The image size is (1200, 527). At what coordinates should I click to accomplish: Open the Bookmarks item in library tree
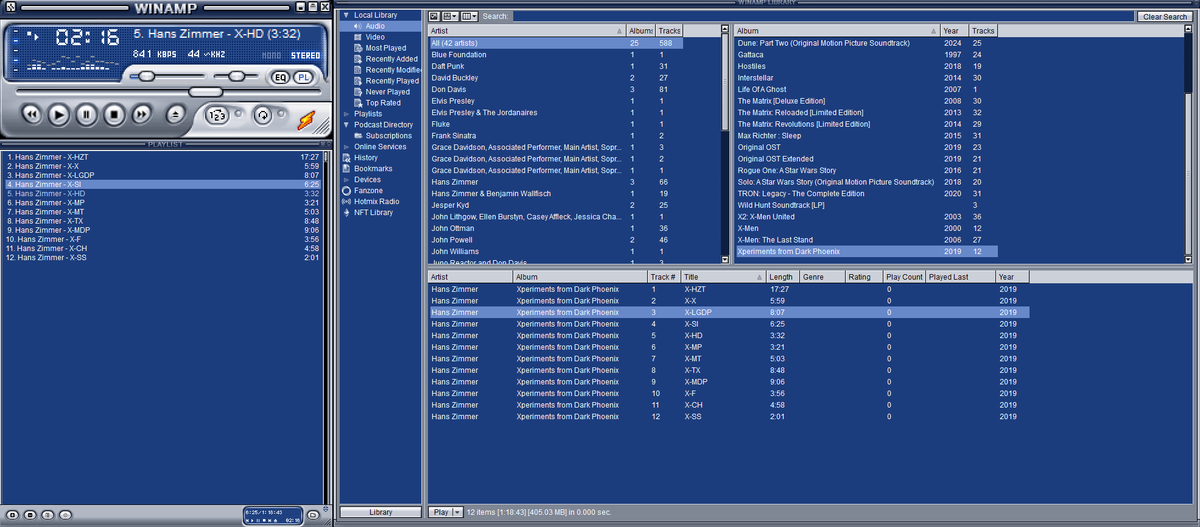(373, 169)
